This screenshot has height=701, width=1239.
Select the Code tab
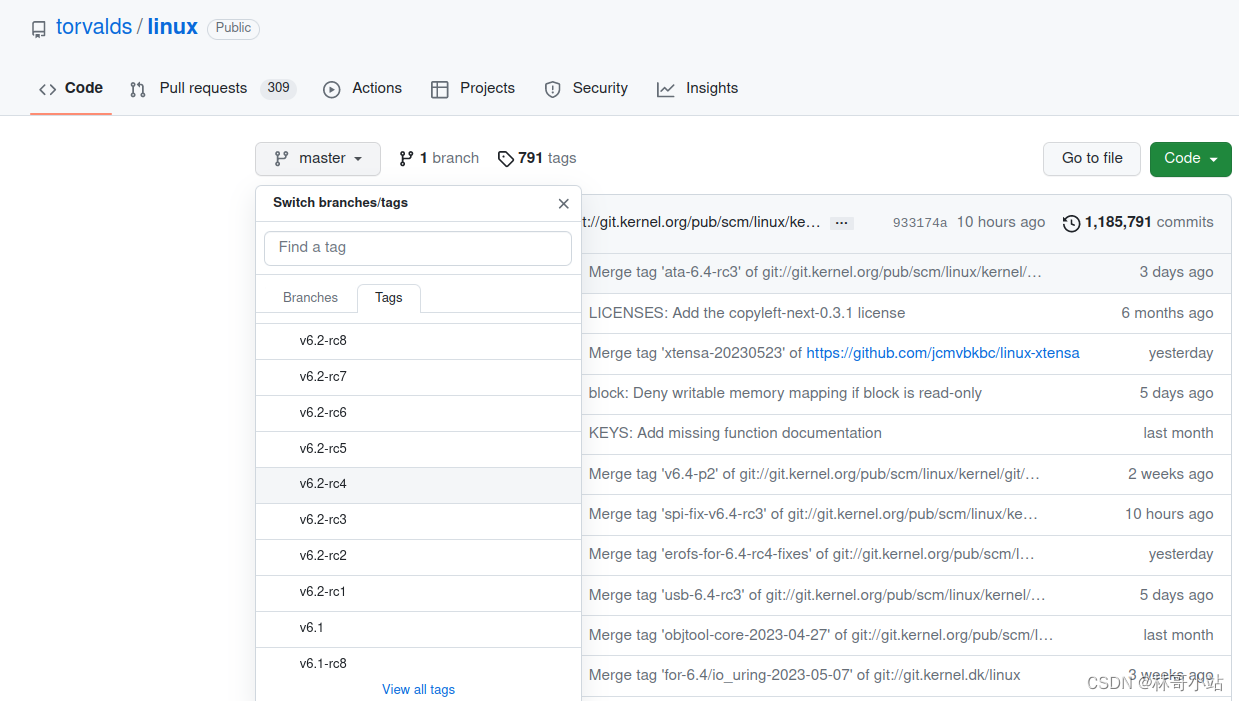(71, 88)
